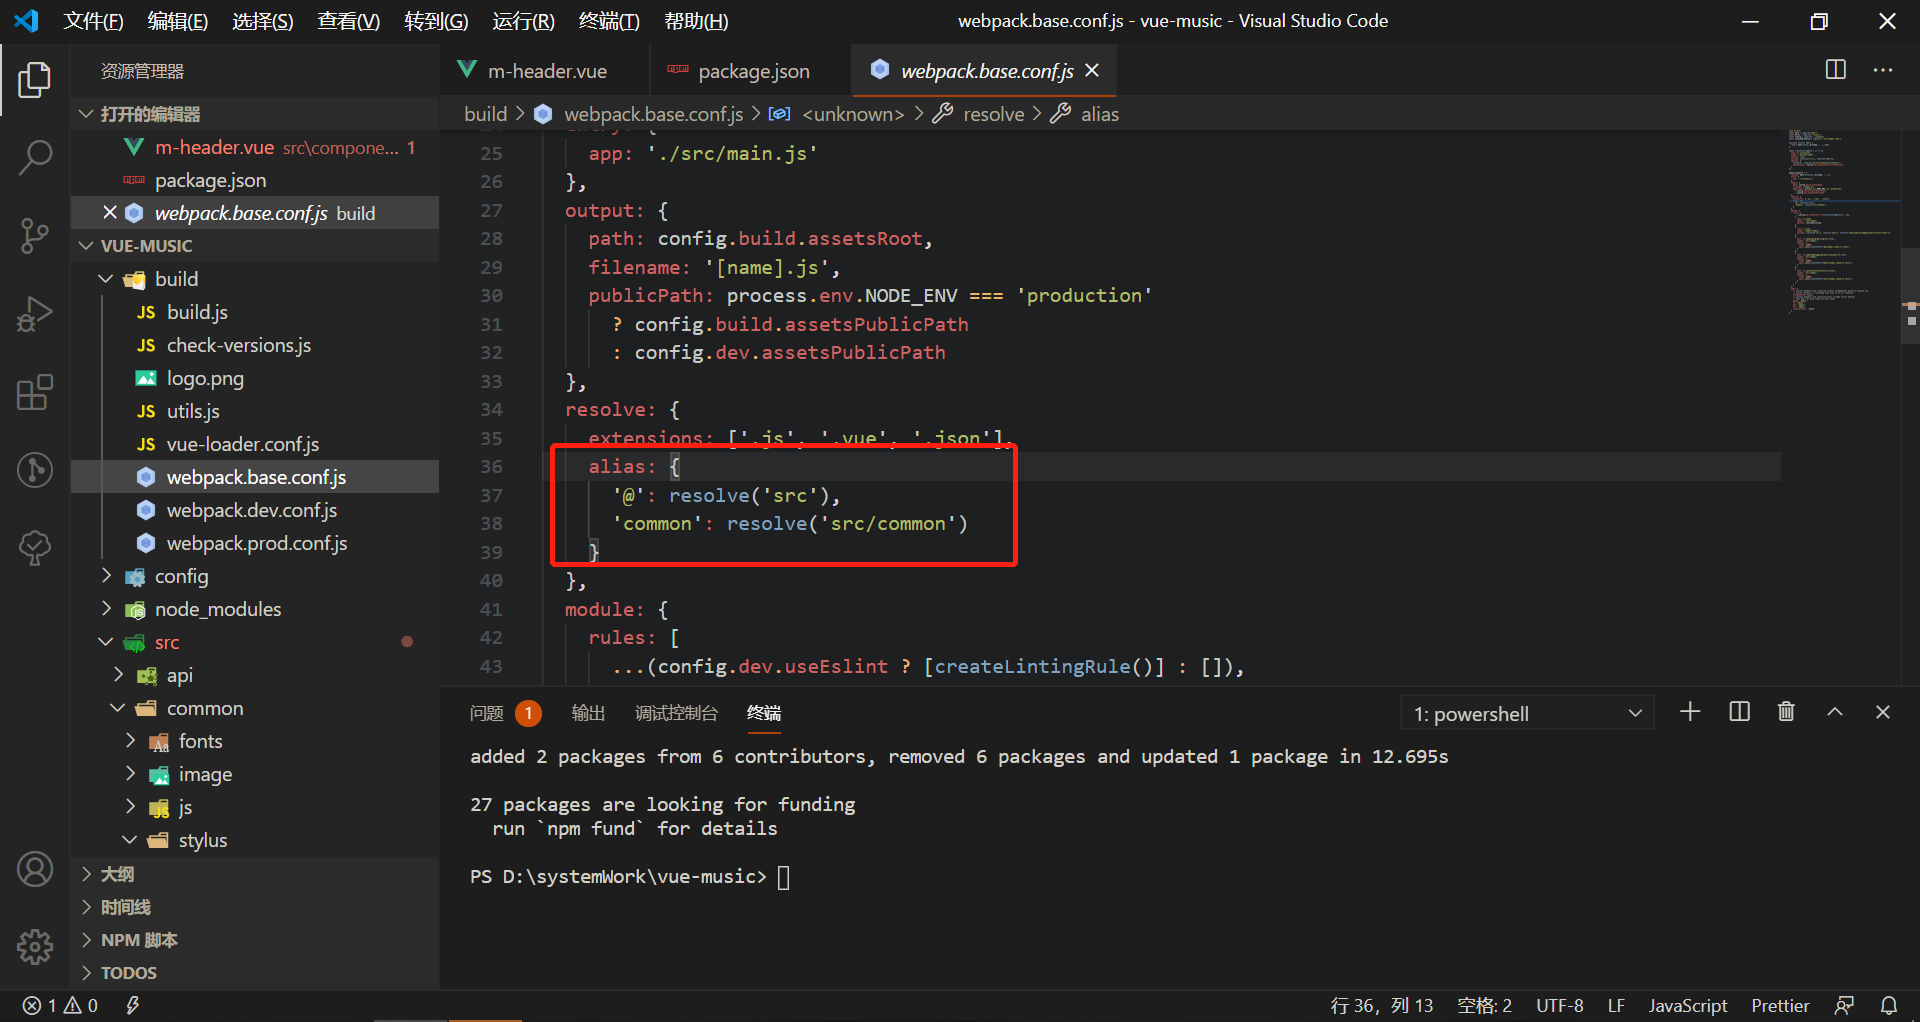Collapse the stylus folder
Screen dimensions: 1920x1022
tap(130, 840)
